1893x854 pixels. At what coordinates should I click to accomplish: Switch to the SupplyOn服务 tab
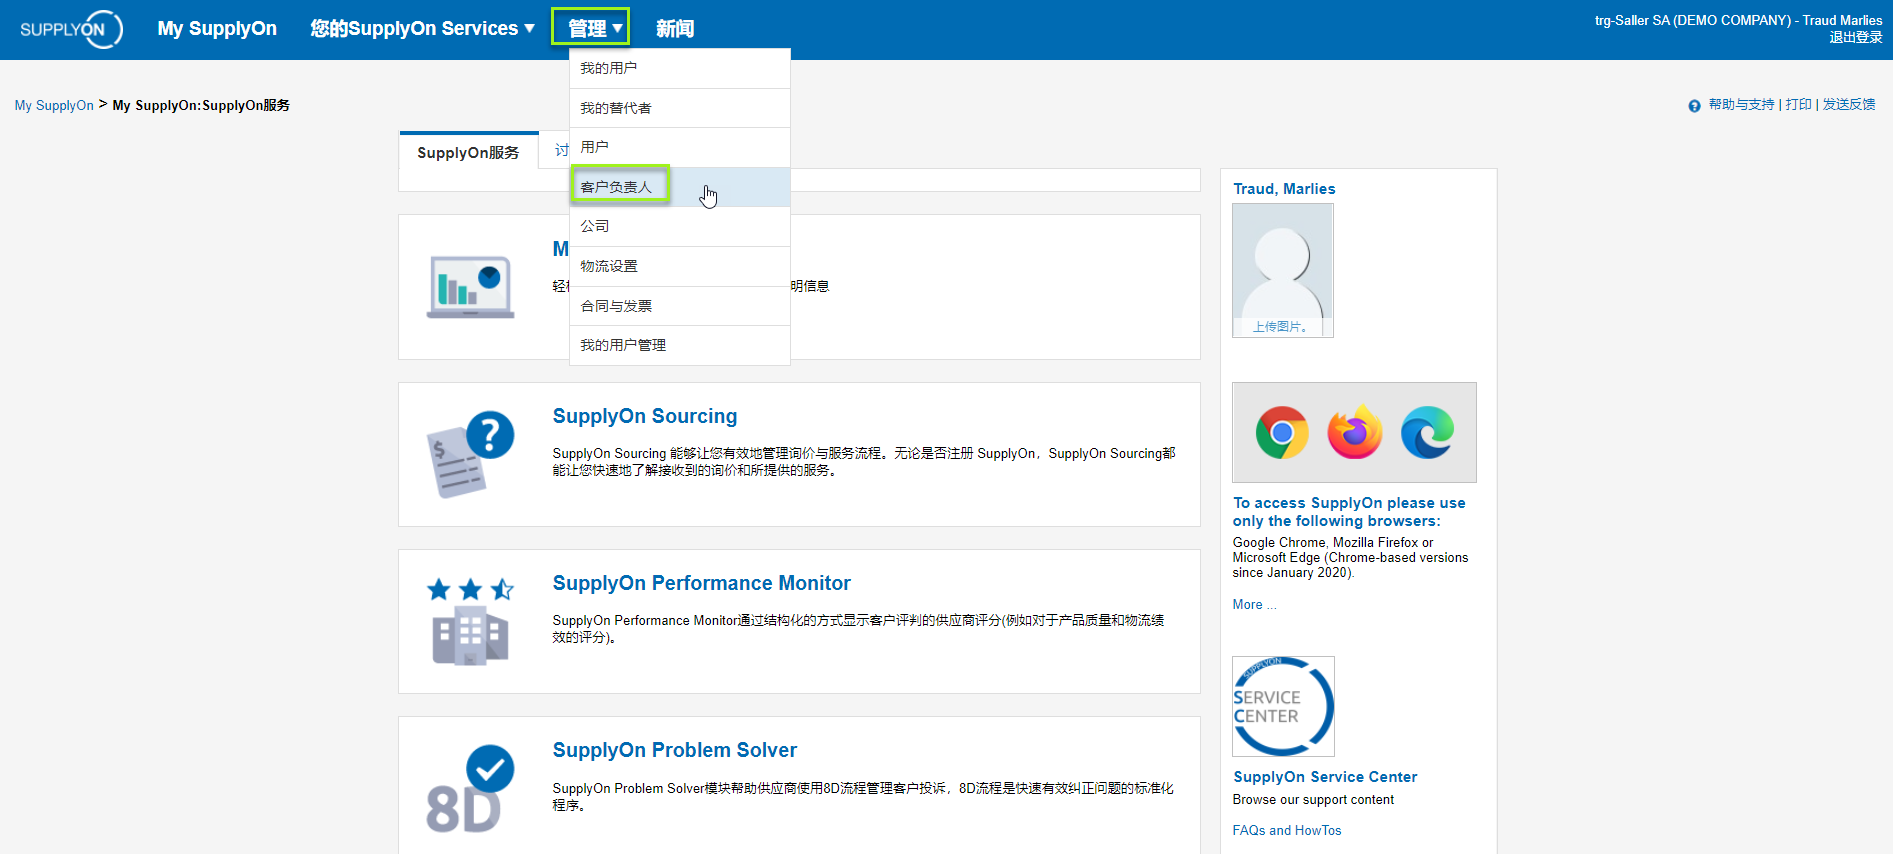coord(468,152)
